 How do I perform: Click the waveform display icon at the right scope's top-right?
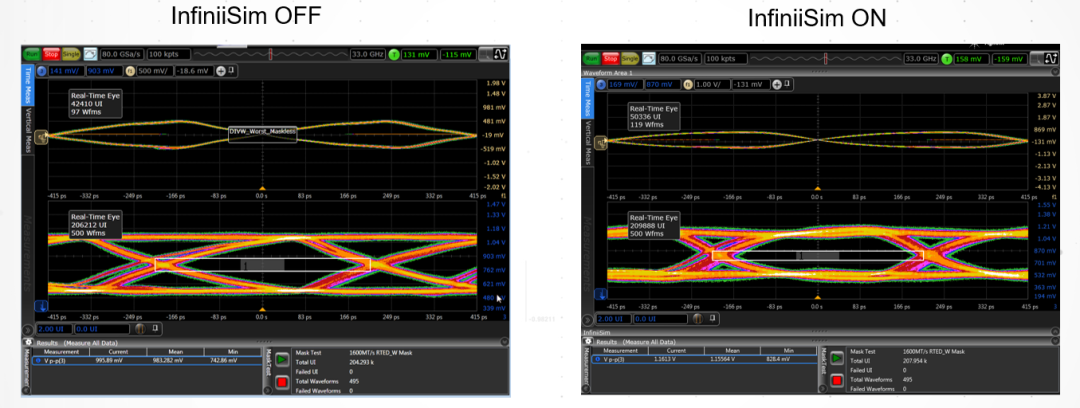[x=1051, y=59]
